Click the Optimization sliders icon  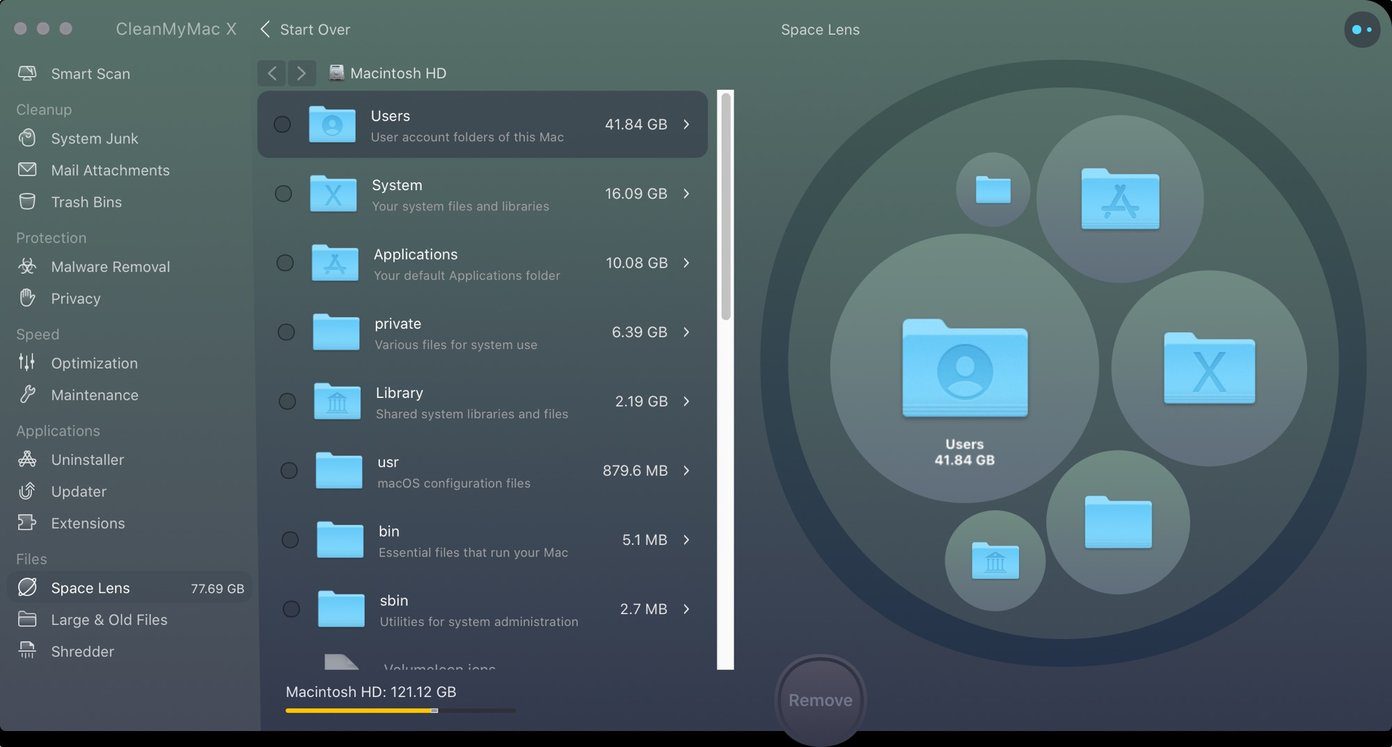(28, 363)
